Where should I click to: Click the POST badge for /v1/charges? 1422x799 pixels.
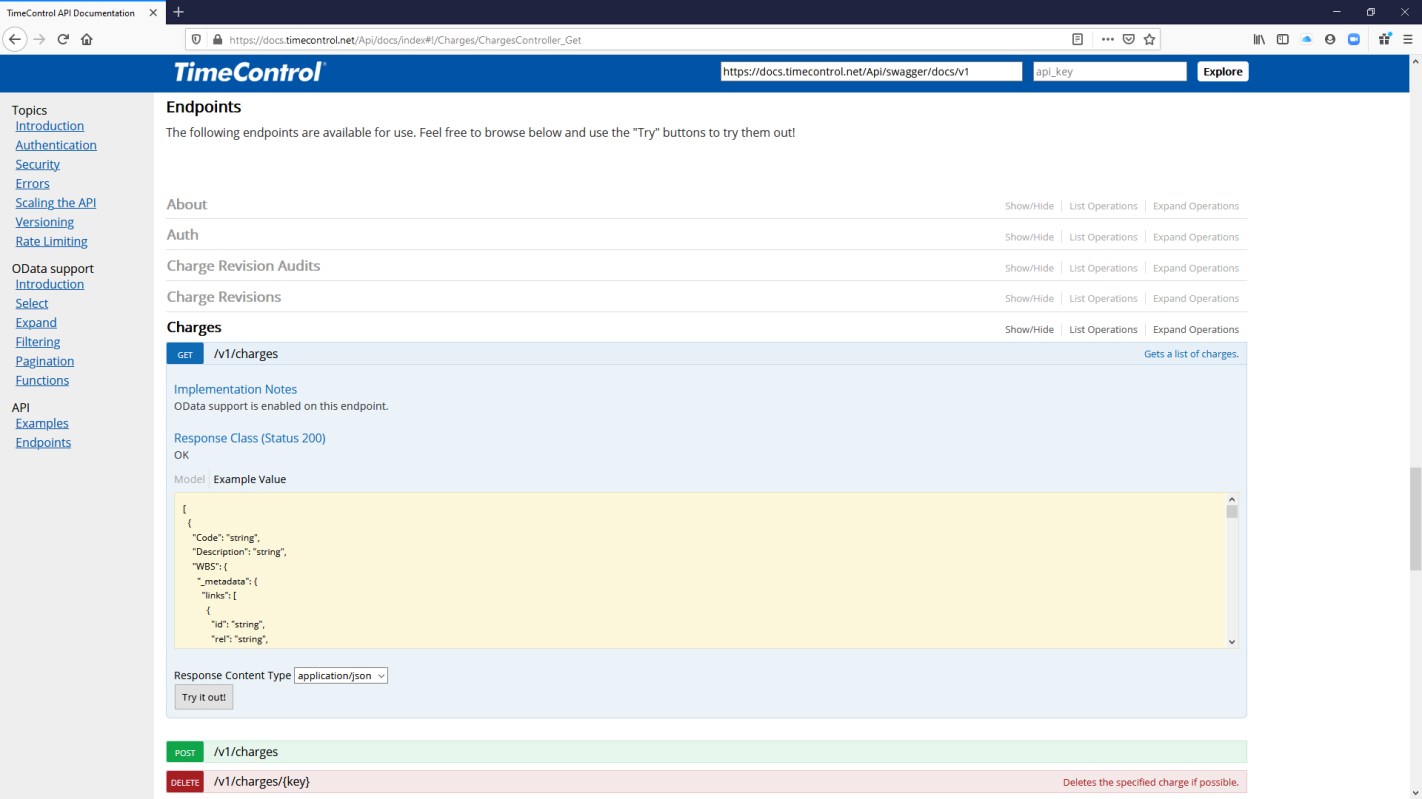click(185, 752)
